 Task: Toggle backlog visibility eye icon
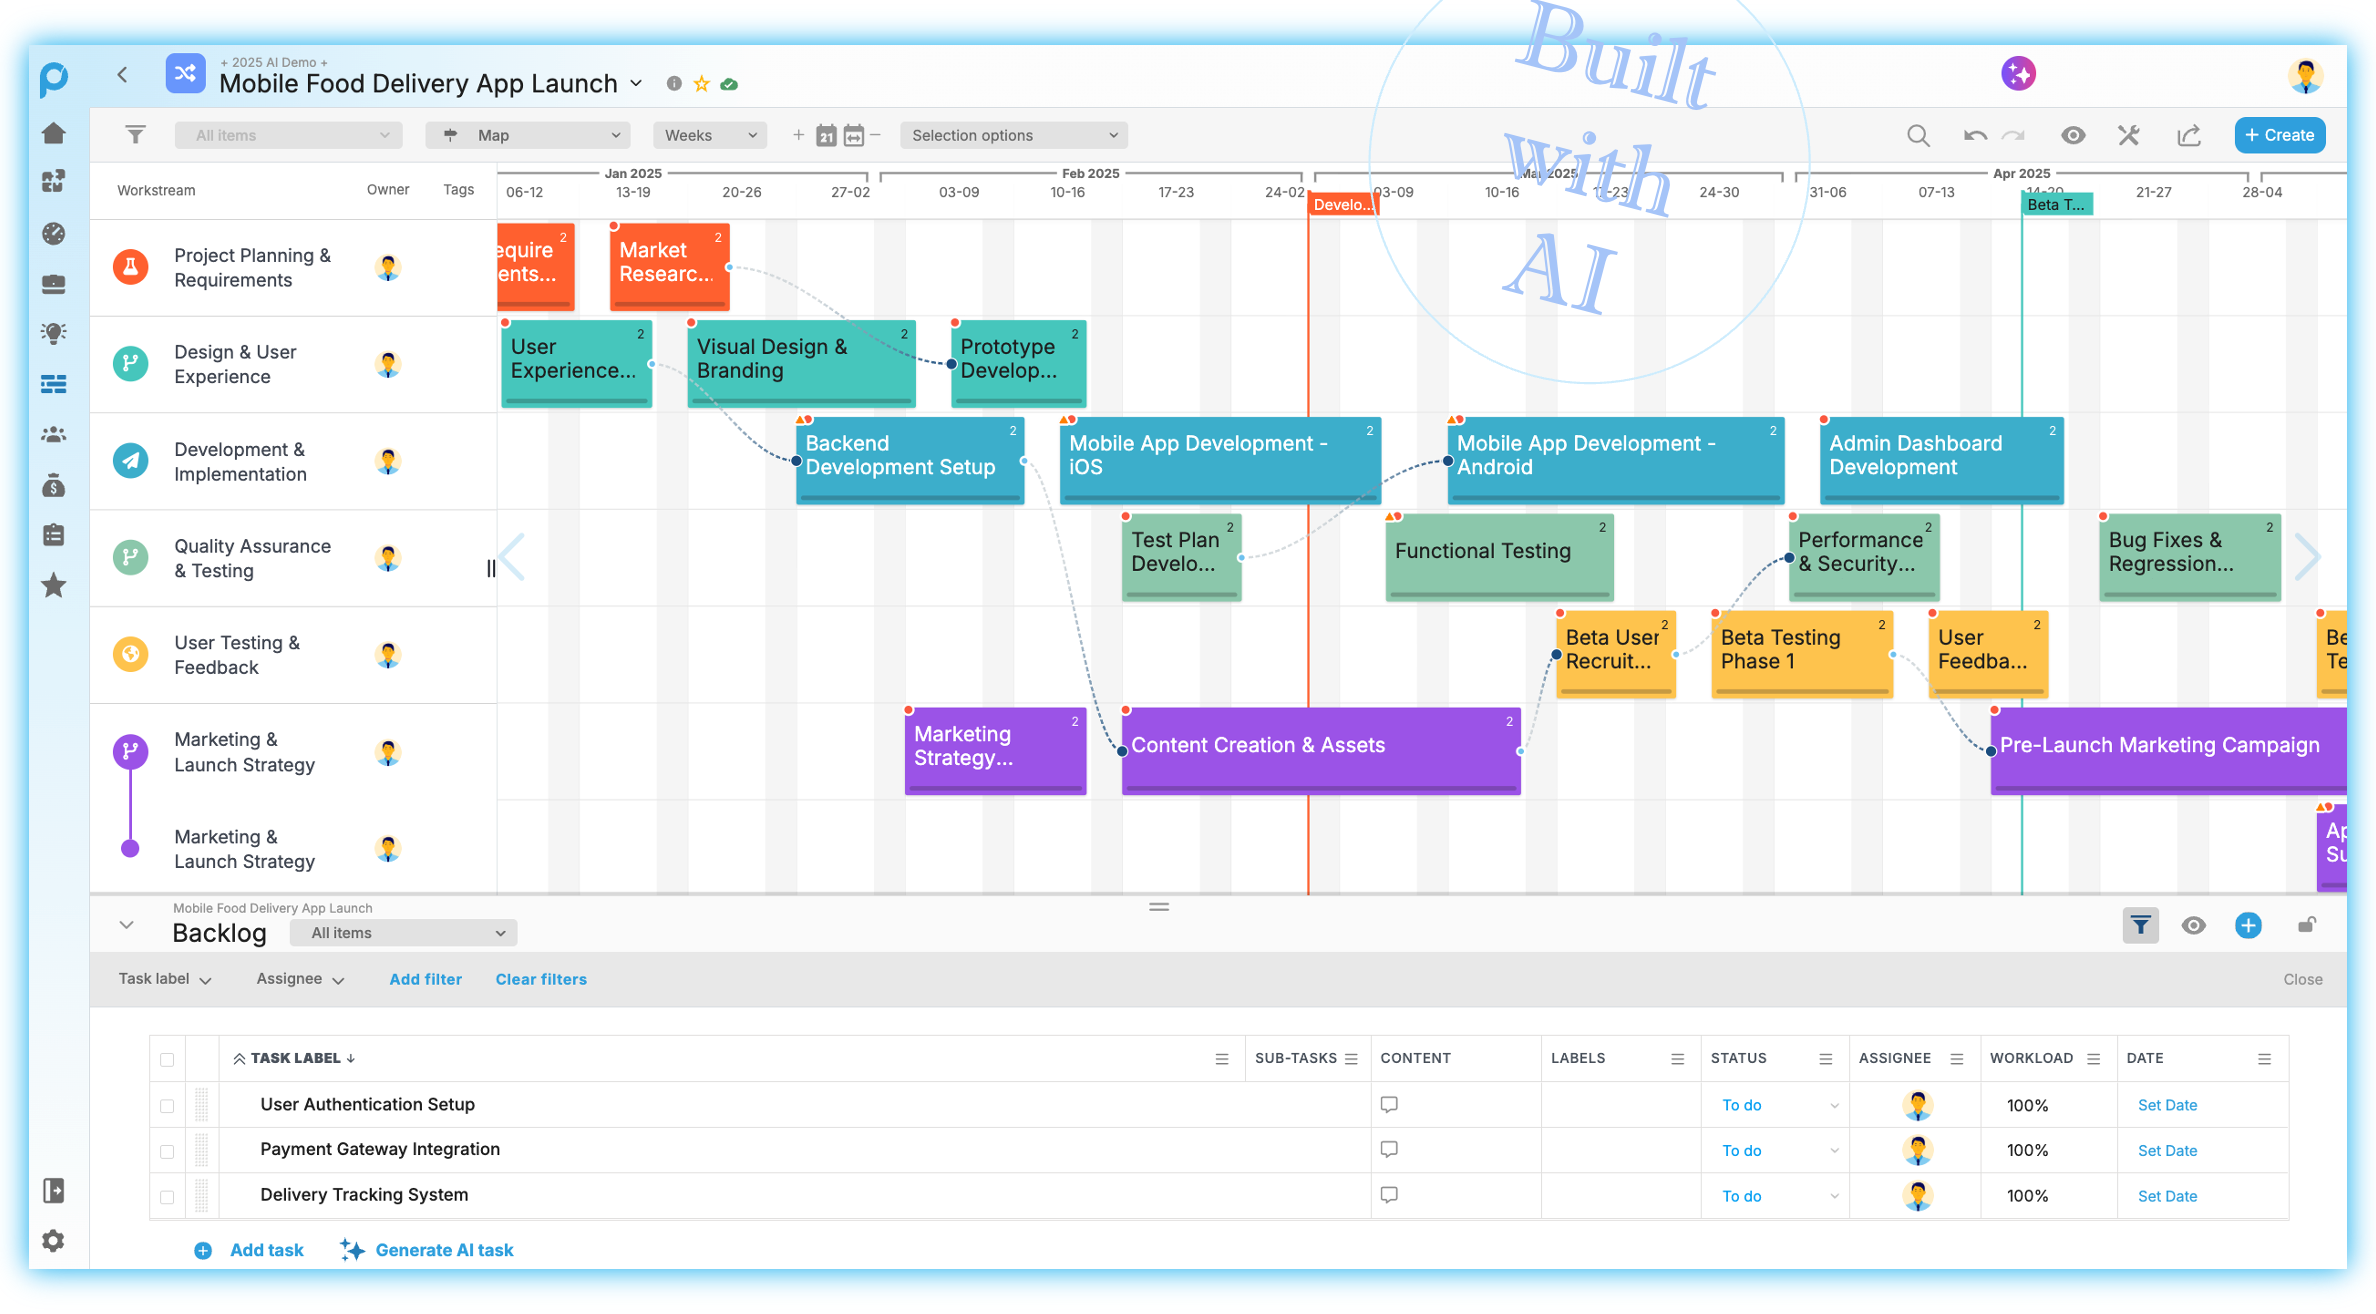point(2193,925)
